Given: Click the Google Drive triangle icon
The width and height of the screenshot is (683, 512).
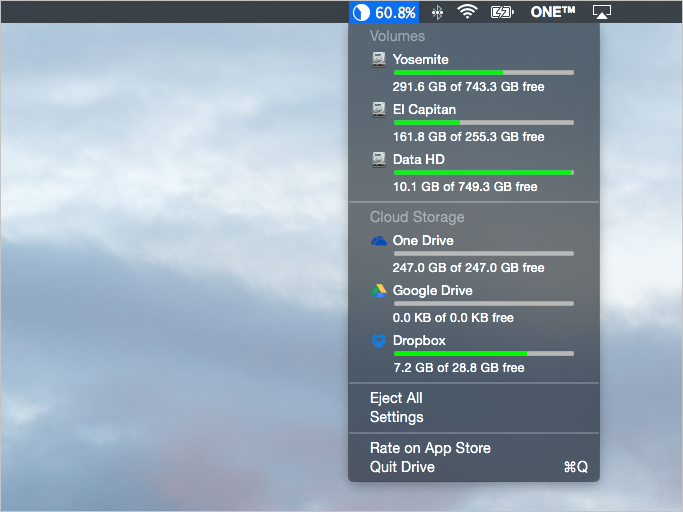Looking at the screenshot, I should [x=379, y=291].
